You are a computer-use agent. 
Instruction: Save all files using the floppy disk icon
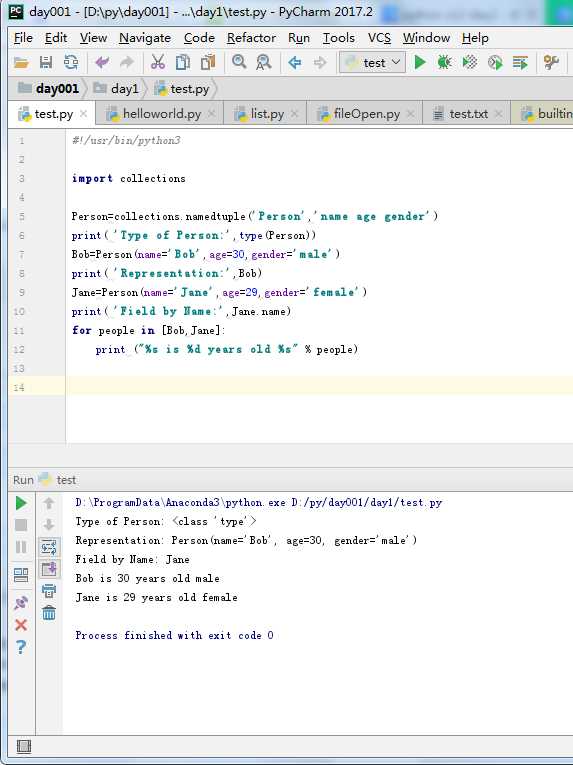46,62
